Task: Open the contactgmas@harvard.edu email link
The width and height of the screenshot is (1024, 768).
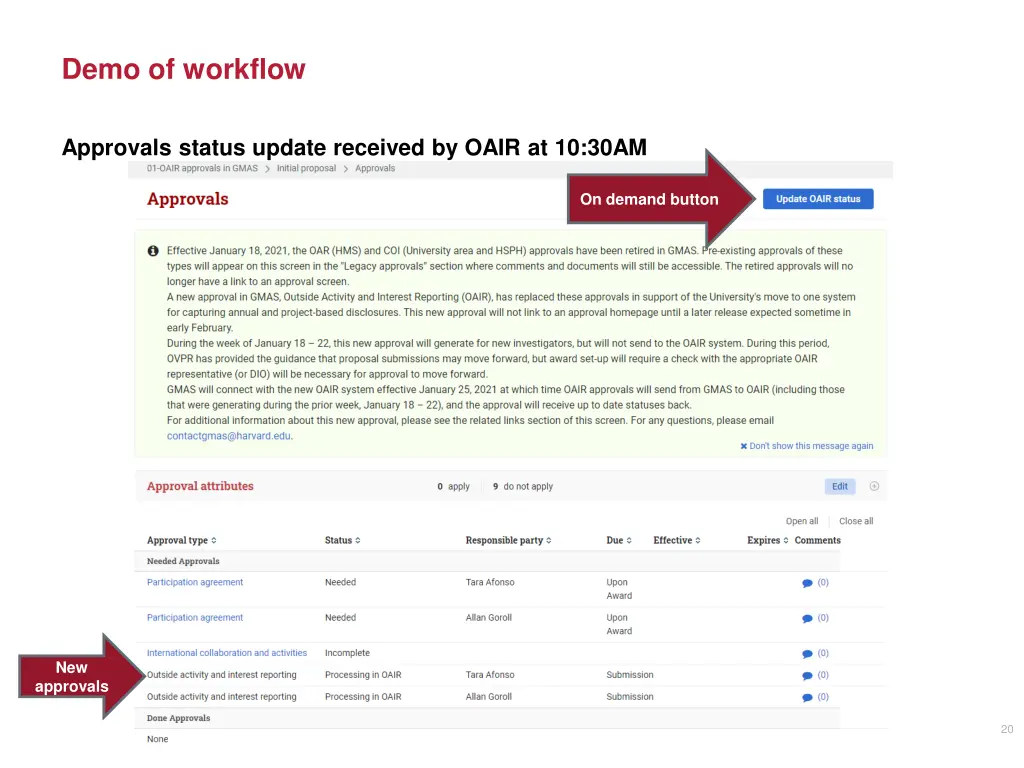Action: pos(229,436)
